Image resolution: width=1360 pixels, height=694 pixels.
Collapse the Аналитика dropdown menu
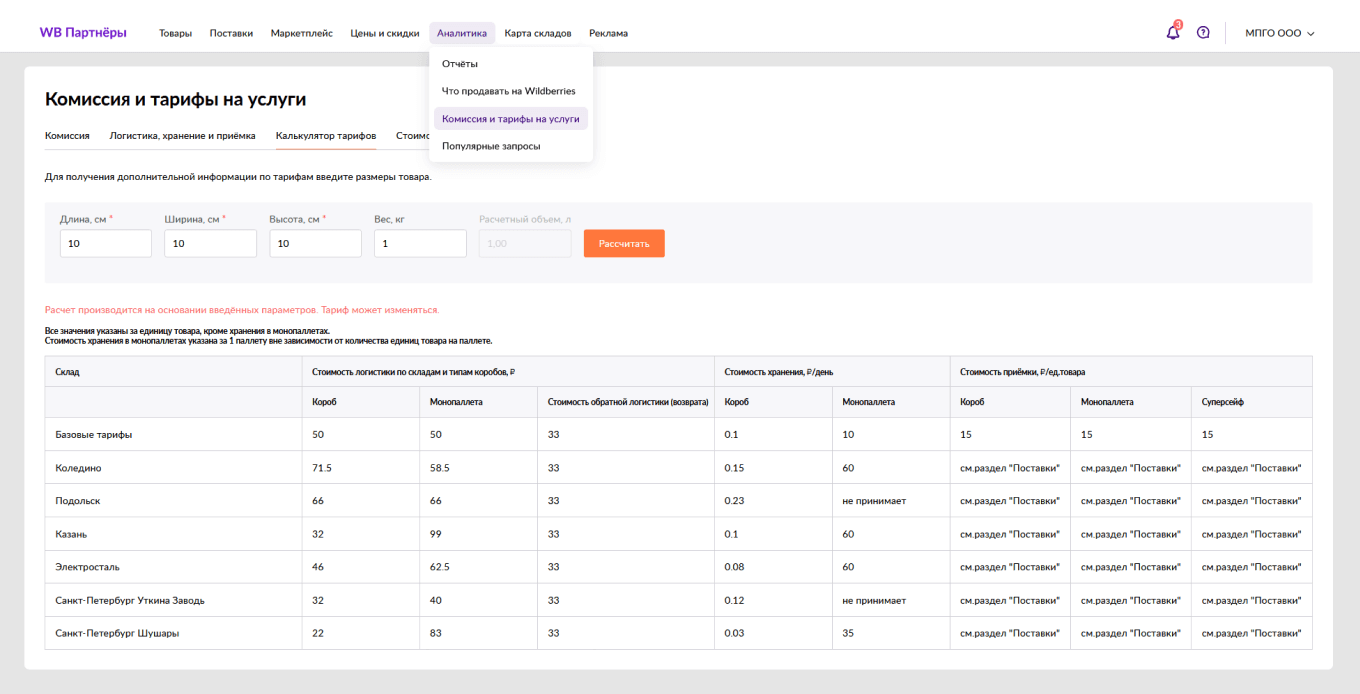tap(462, 33)
